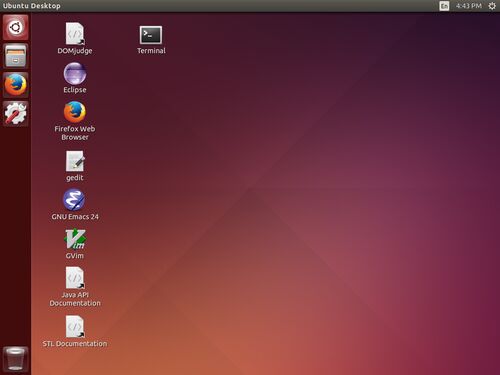This screenshot has width=500, height=375.
Task: Select the "Terminal" icon label
Action: [151, 51]
